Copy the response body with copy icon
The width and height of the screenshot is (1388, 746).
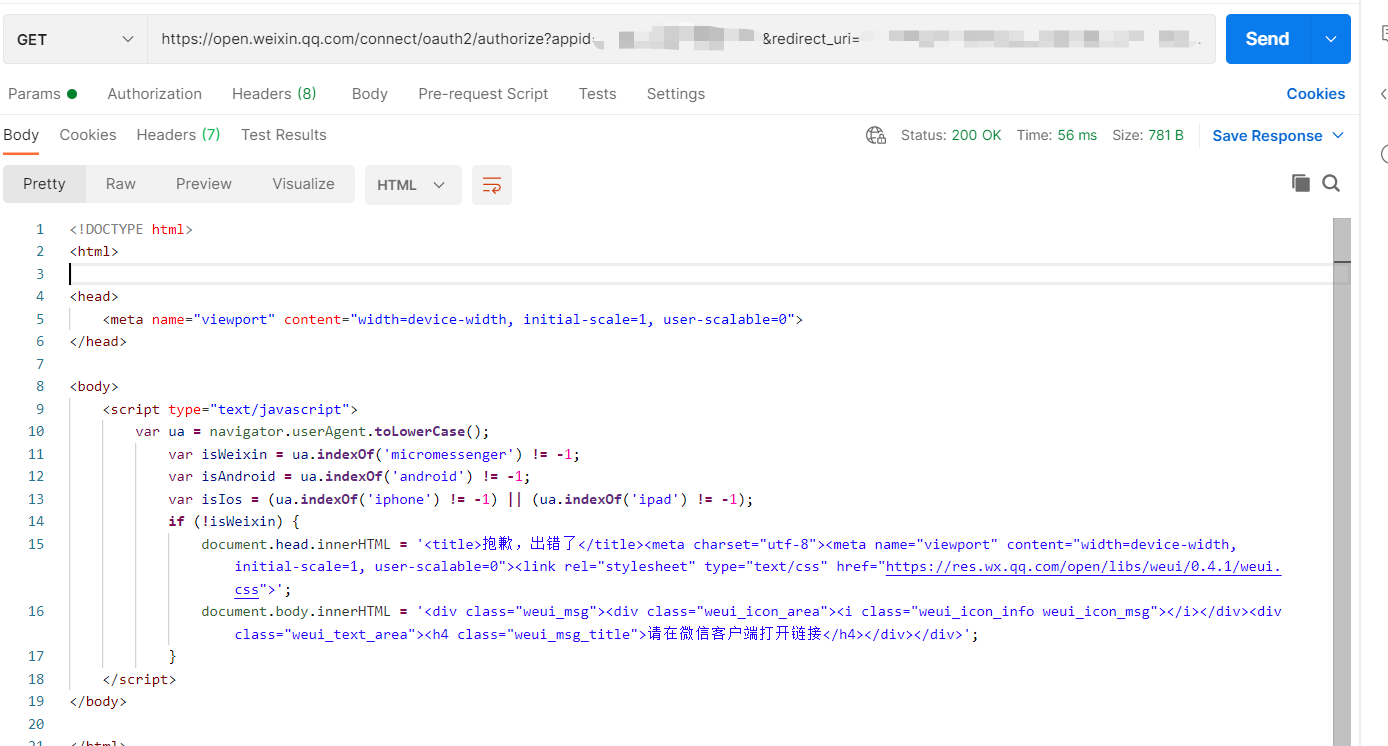click(1301, 183)
